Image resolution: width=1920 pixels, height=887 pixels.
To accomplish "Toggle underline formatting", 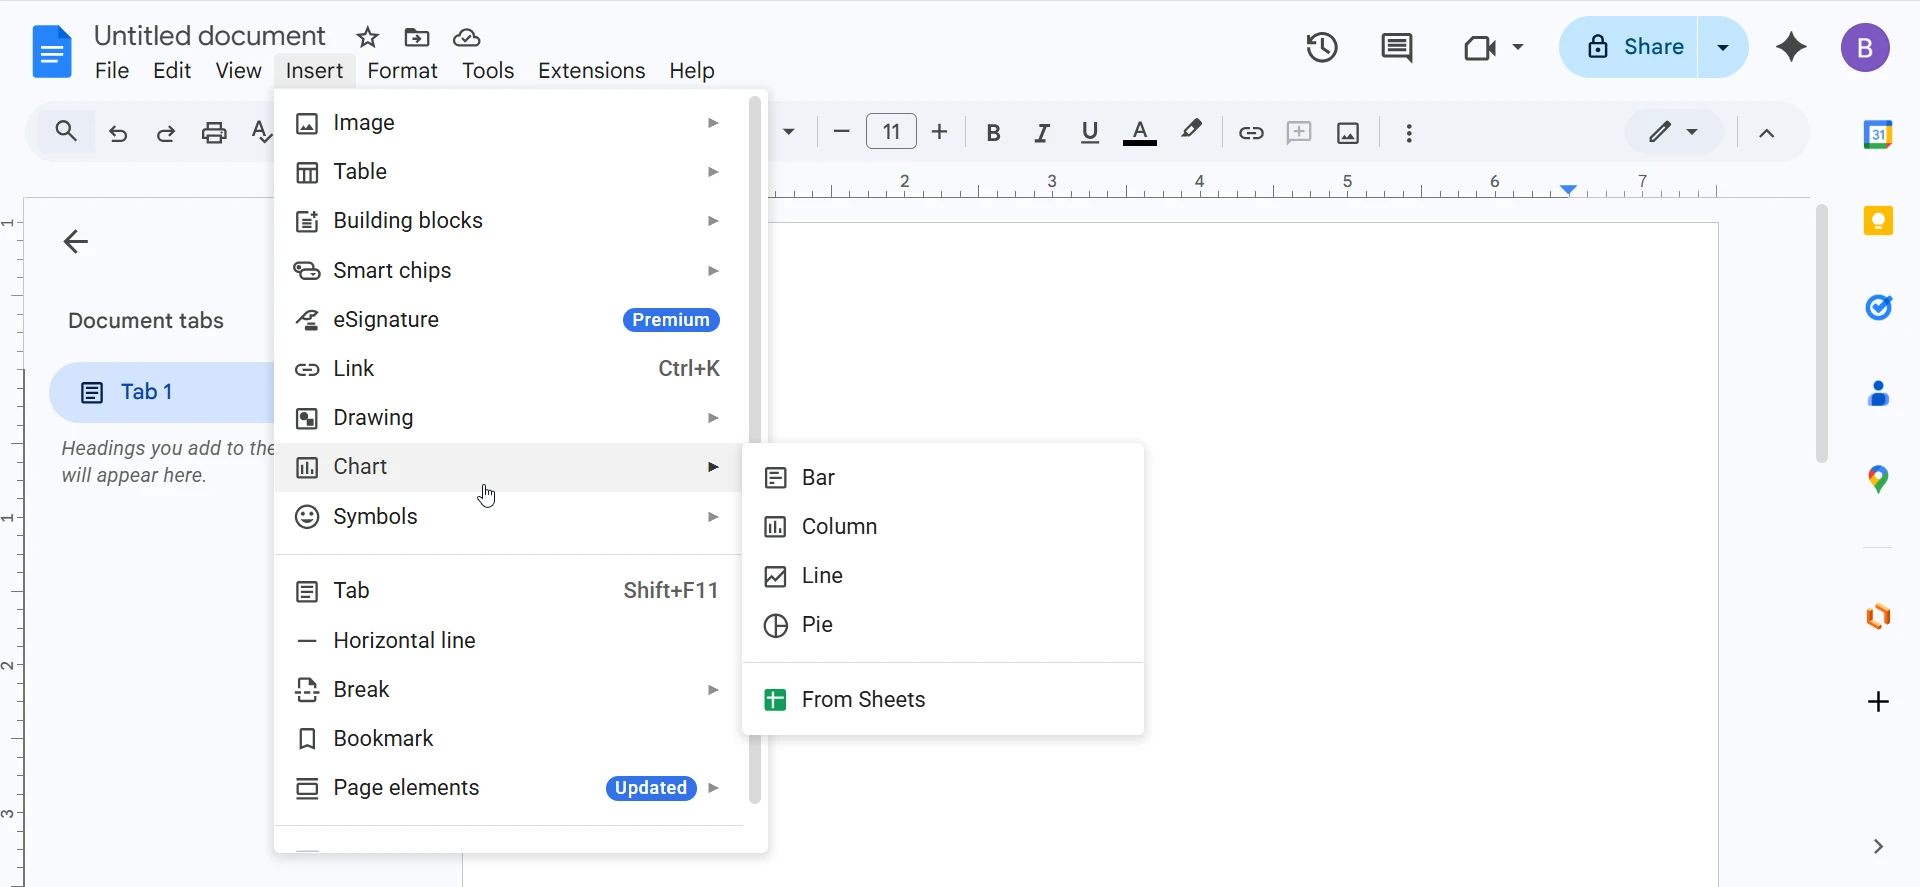I will coord(1090,133).
